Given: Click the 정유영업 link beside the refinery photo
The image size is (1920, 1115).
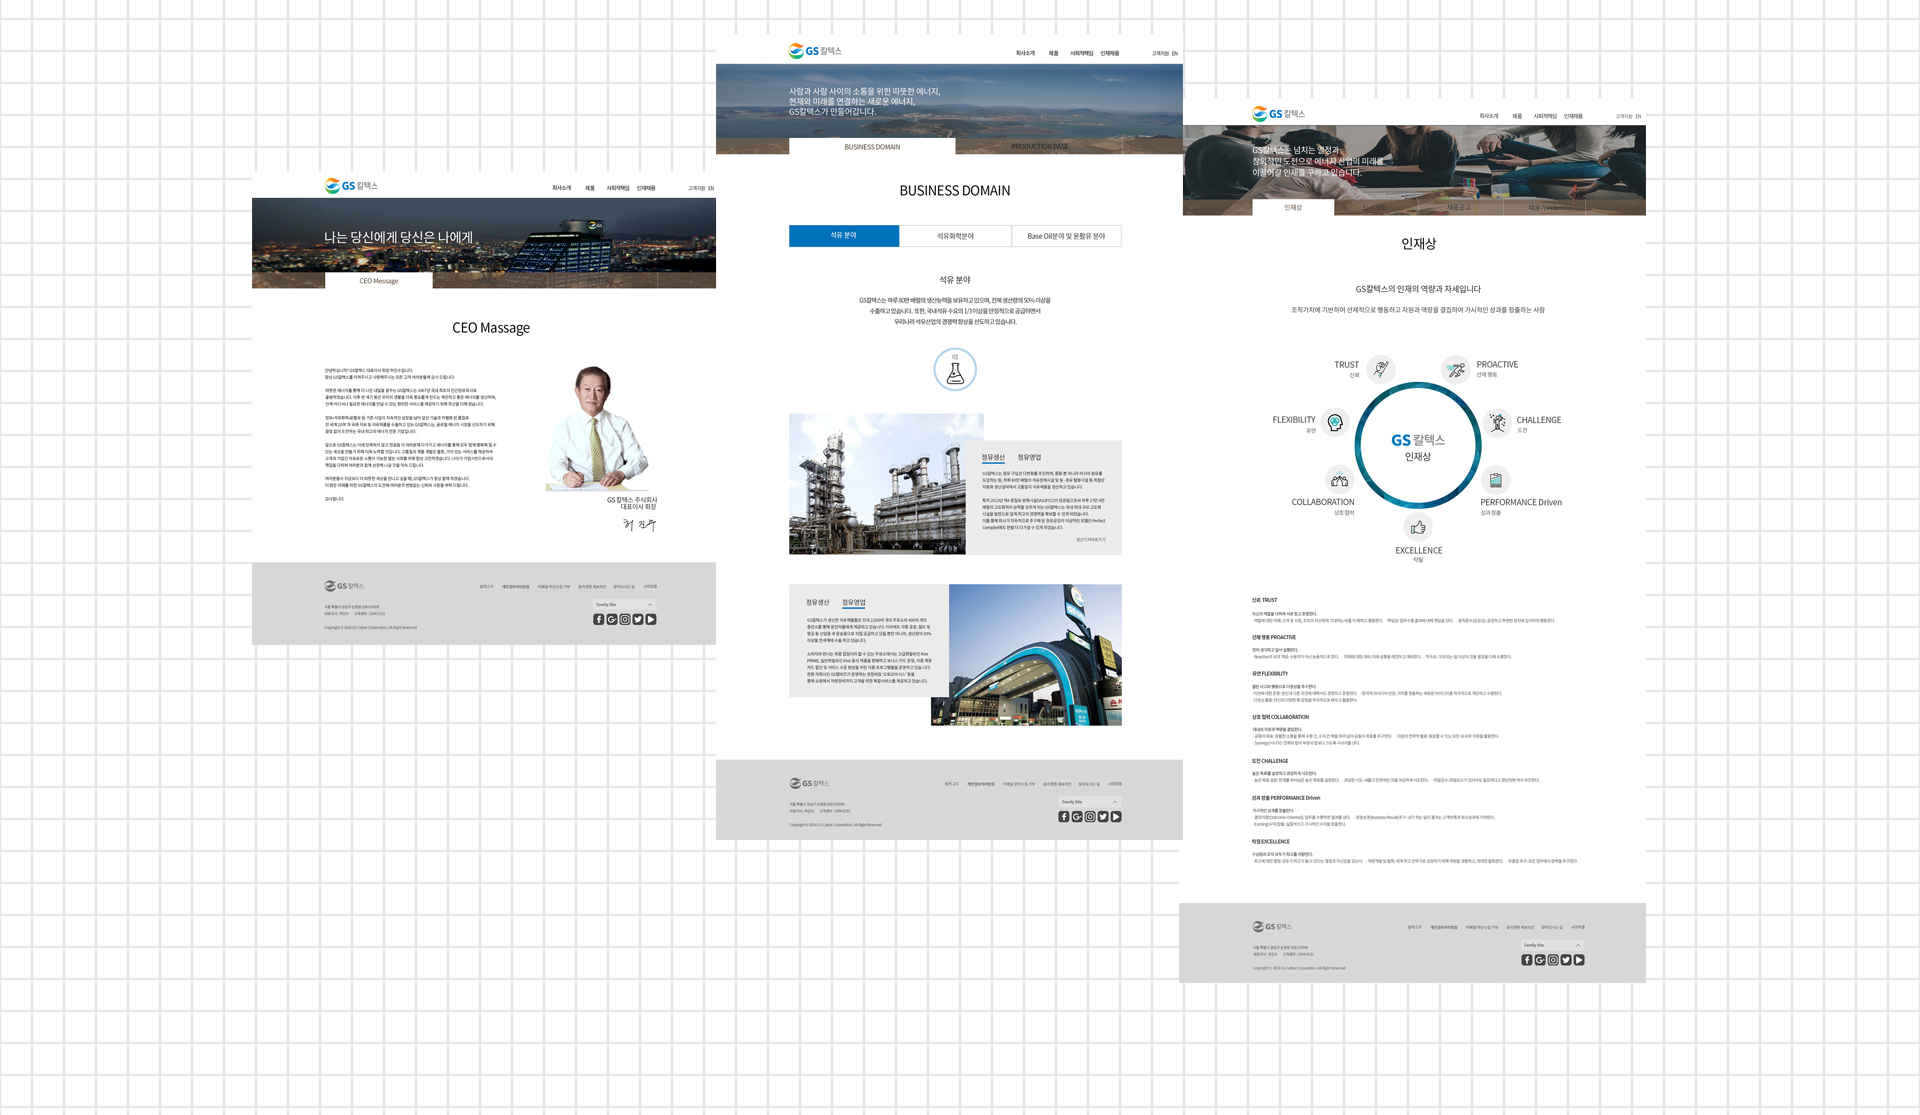Looking at the screenshot, I should [x=1029, y=458].
